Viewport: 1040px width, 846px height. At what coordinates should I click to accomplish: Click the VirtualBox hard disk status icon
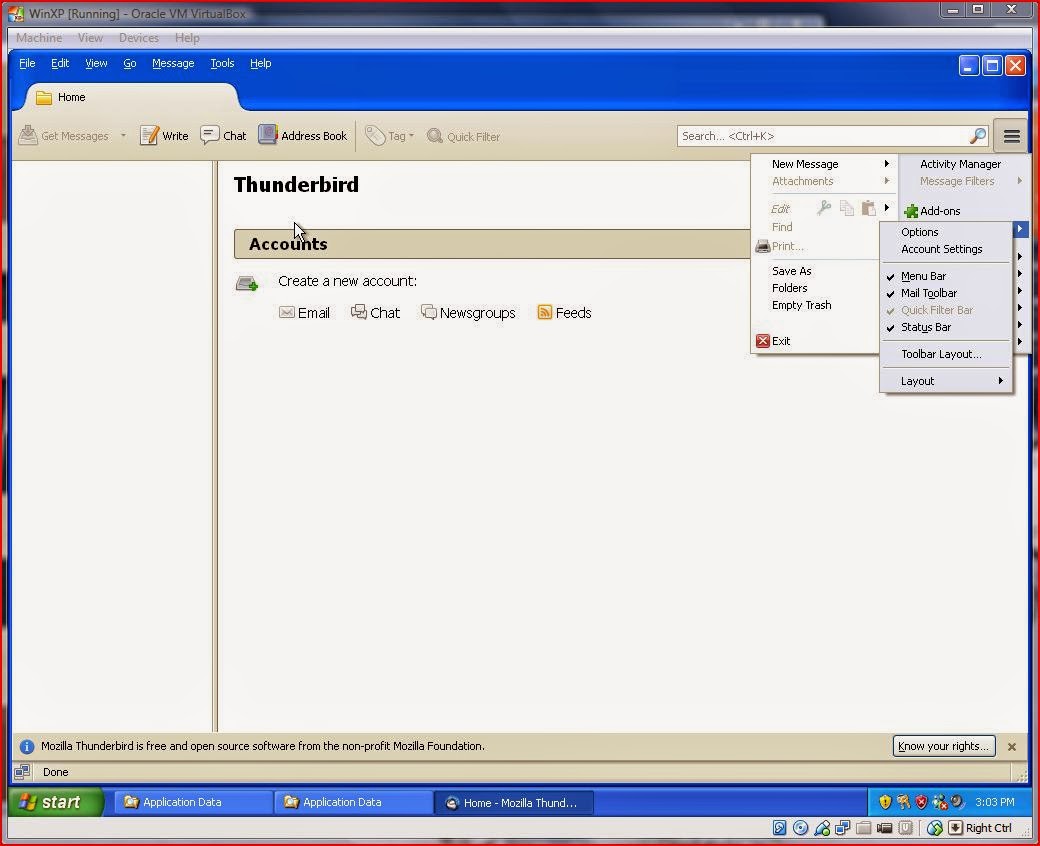pos(779,827)
